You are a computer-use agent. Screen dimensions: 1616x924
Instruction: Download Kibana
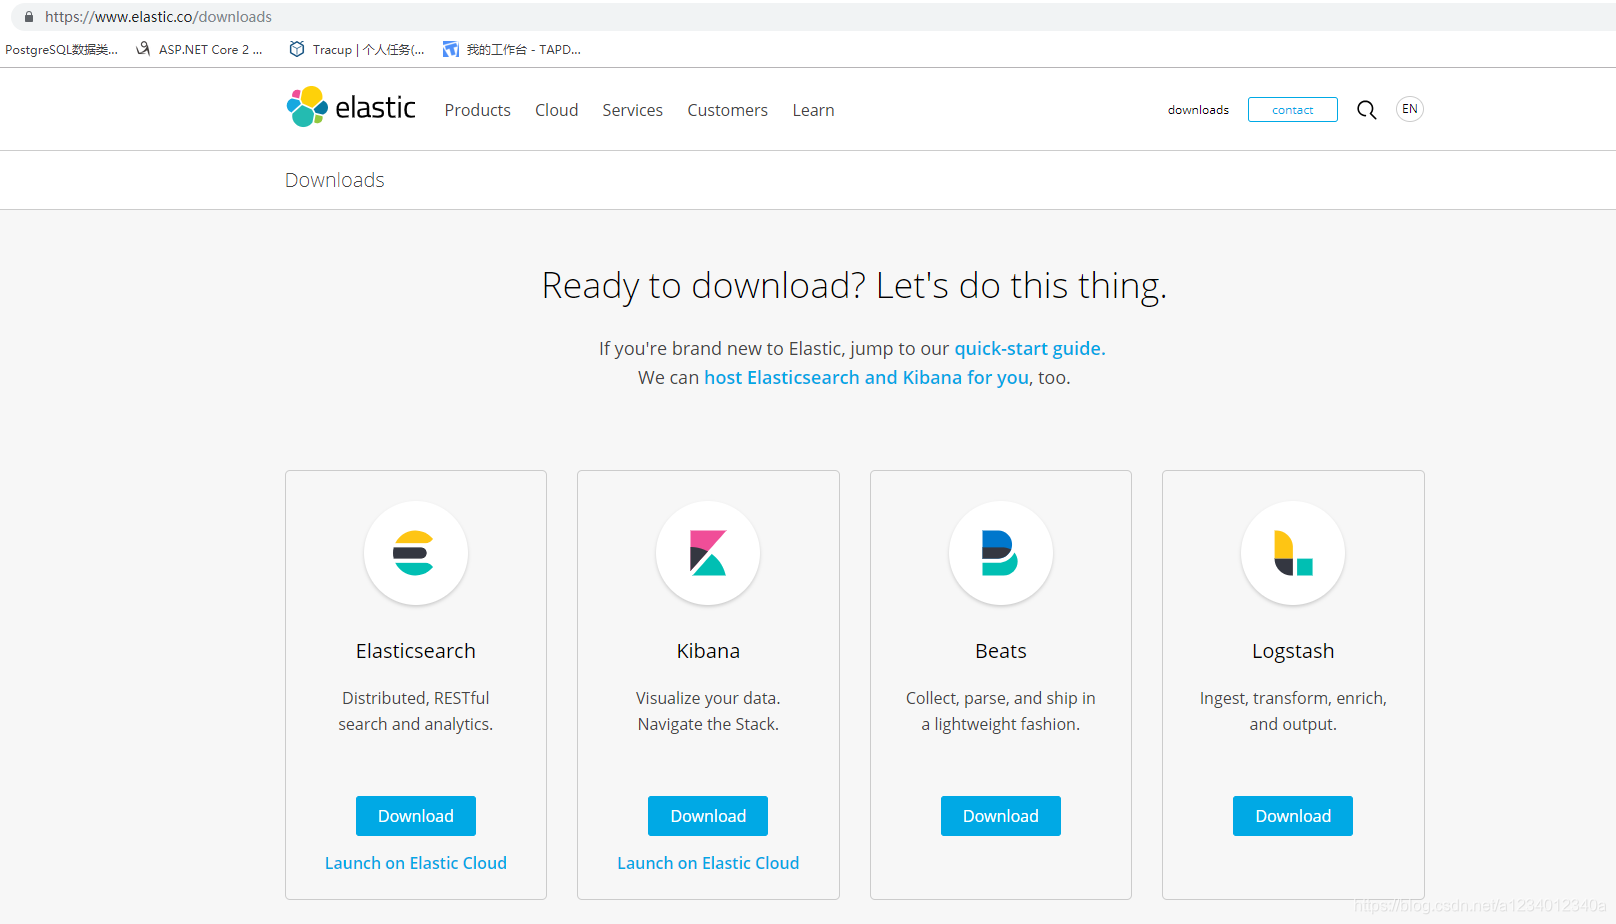(708, 816)
